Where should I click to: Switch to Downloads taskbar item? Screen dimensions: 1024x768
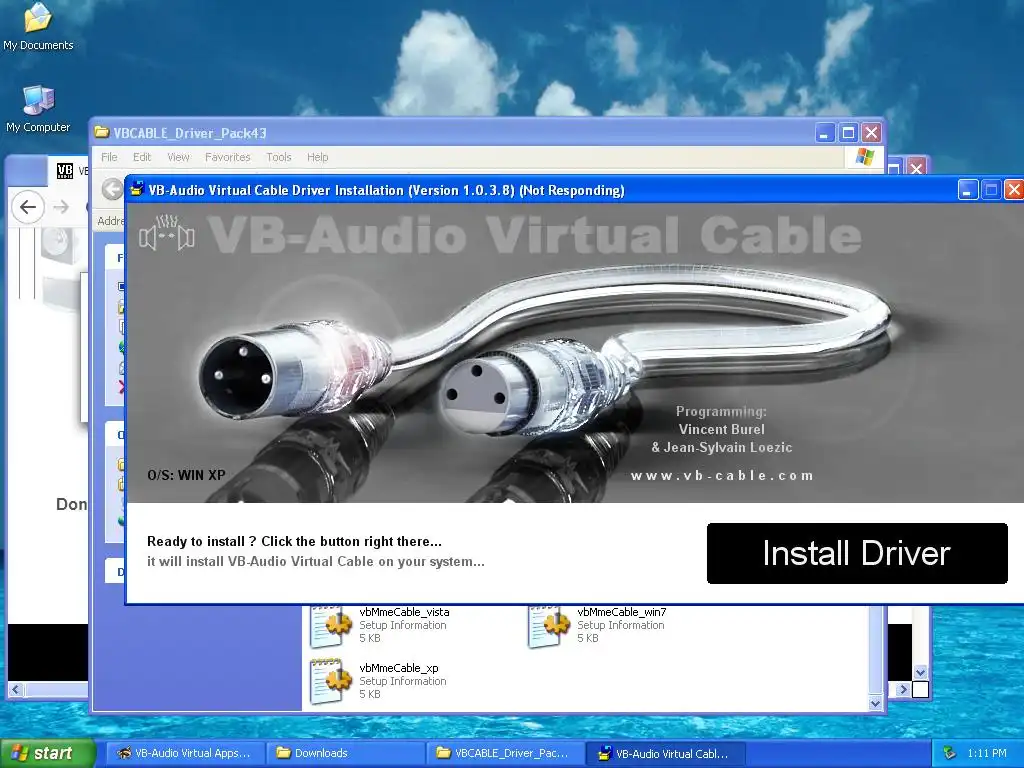345,753
